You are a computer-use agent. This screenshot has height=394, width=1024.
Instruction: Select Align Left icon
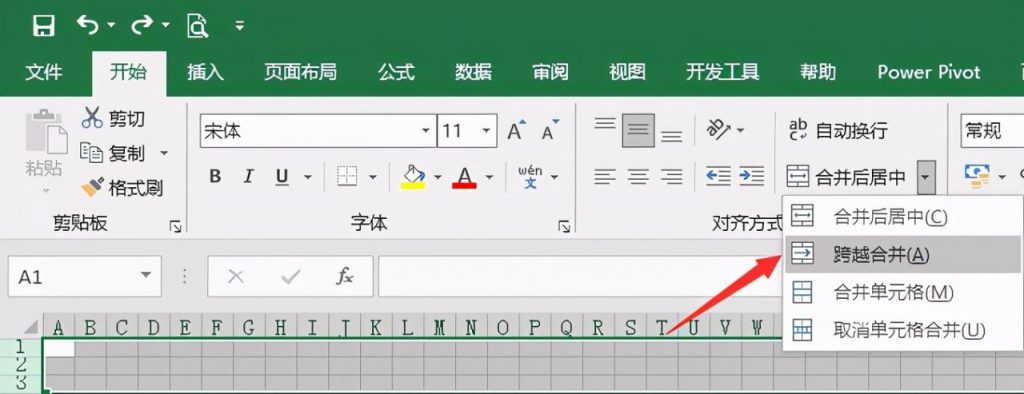click(x=605, y=176)
